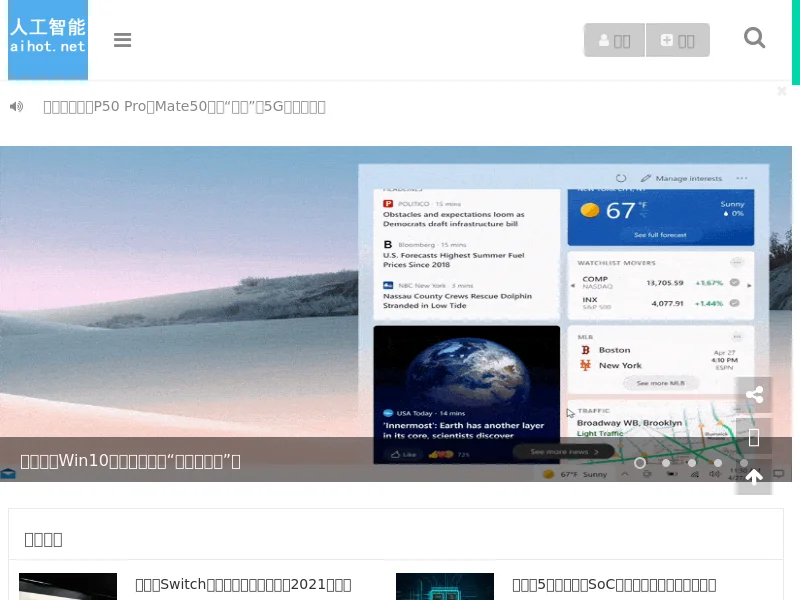800x600 pixels.
Task: Click the back-to-top arrow icon
Action: point(754,477)
